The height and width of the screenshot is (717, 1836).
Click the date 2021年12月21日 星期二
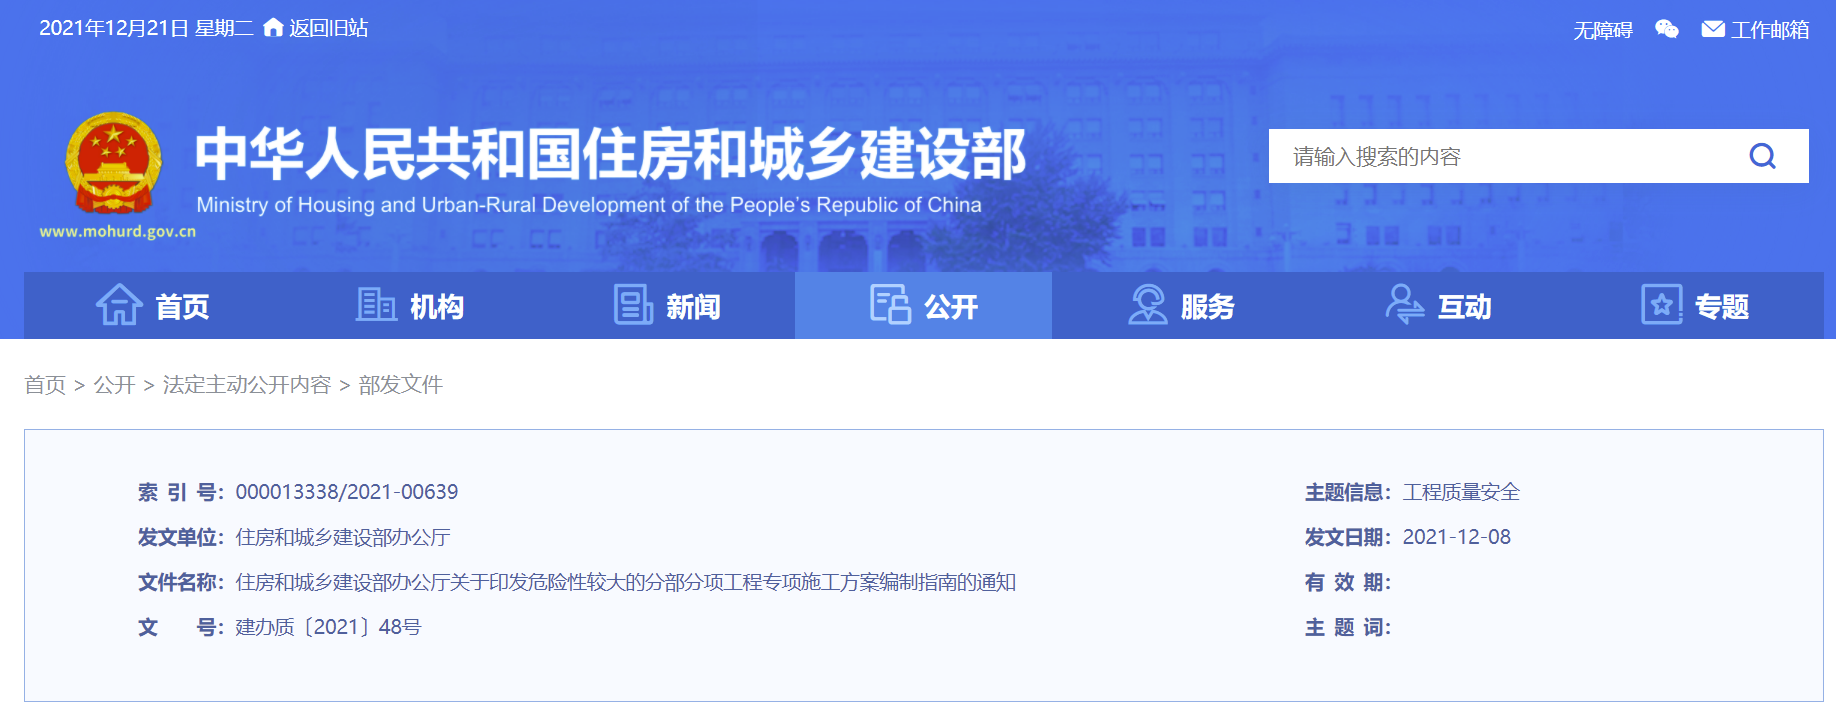pyautogui.click(x=146, y=28)
